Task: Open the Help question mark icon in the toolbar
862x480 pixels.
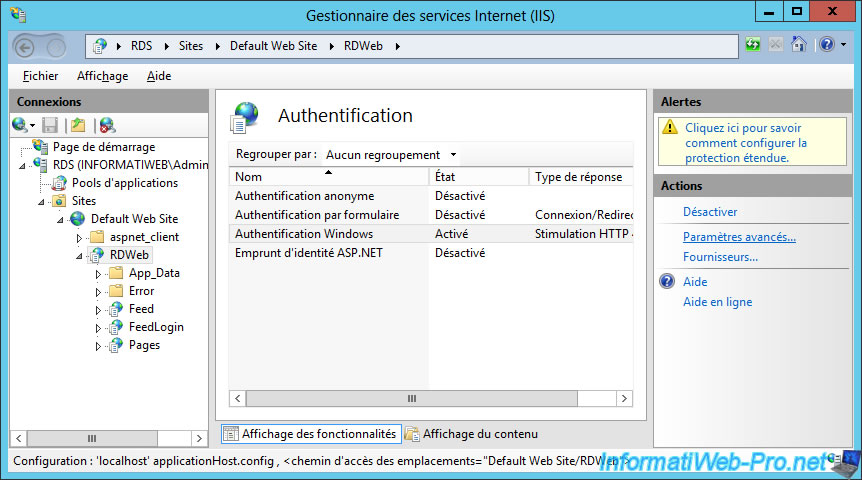Action: click(827, 45)
